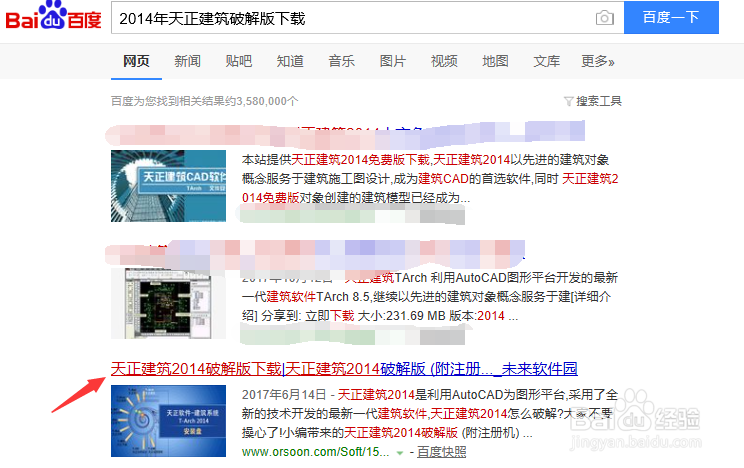Expand the arrow next to orsoon URL
Image resolution: width=744 pixels, height=468 pixels.
pyautogui.click(x=400, y=453)
